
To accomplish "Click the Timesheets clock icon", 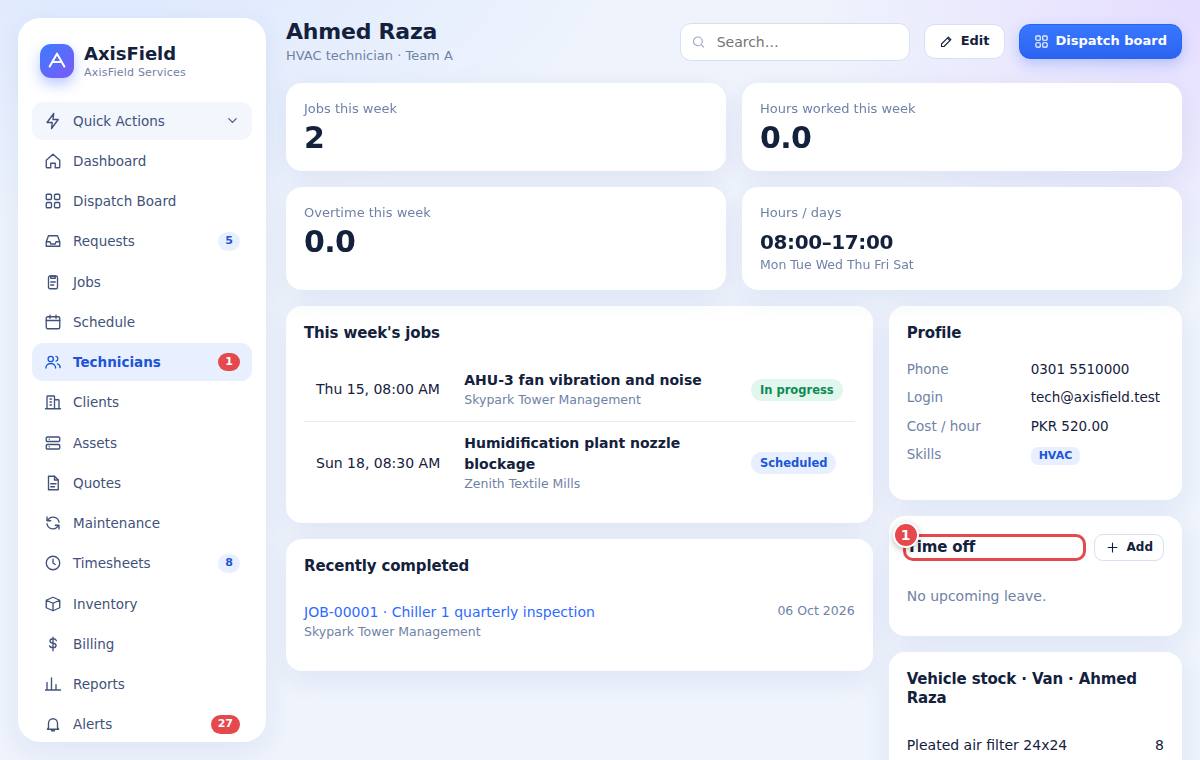I will click(53, 563).
